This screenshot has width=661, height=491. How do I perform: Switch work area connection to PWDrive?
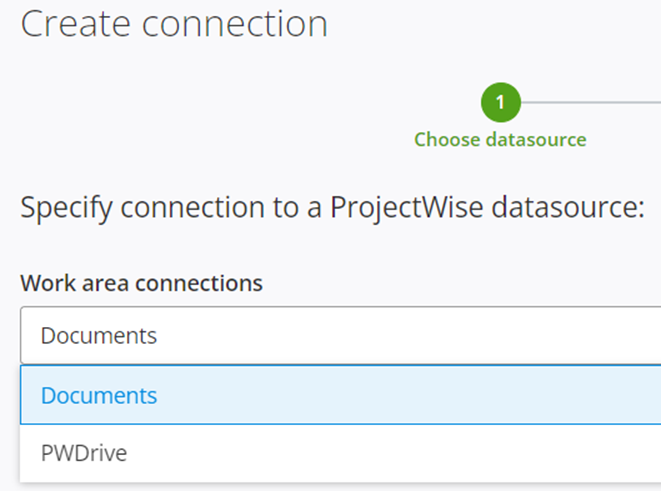[x=341, y=453]
